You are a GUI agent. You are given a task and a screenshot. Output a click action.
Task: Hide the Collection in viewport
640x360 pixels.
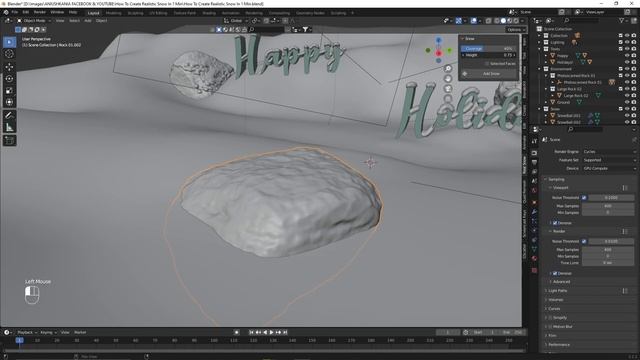coord(627,36)
